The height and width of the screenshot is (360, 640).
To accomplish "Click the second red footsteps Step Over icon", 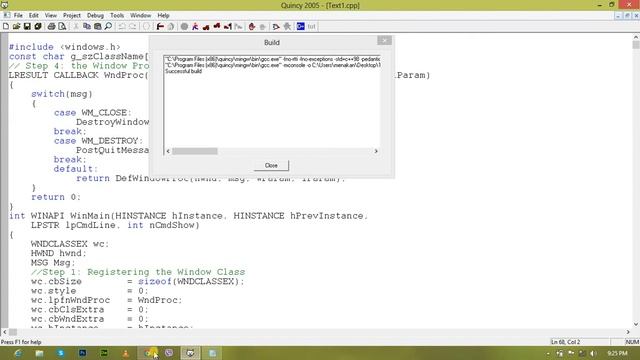I will [x=217, y=27].
